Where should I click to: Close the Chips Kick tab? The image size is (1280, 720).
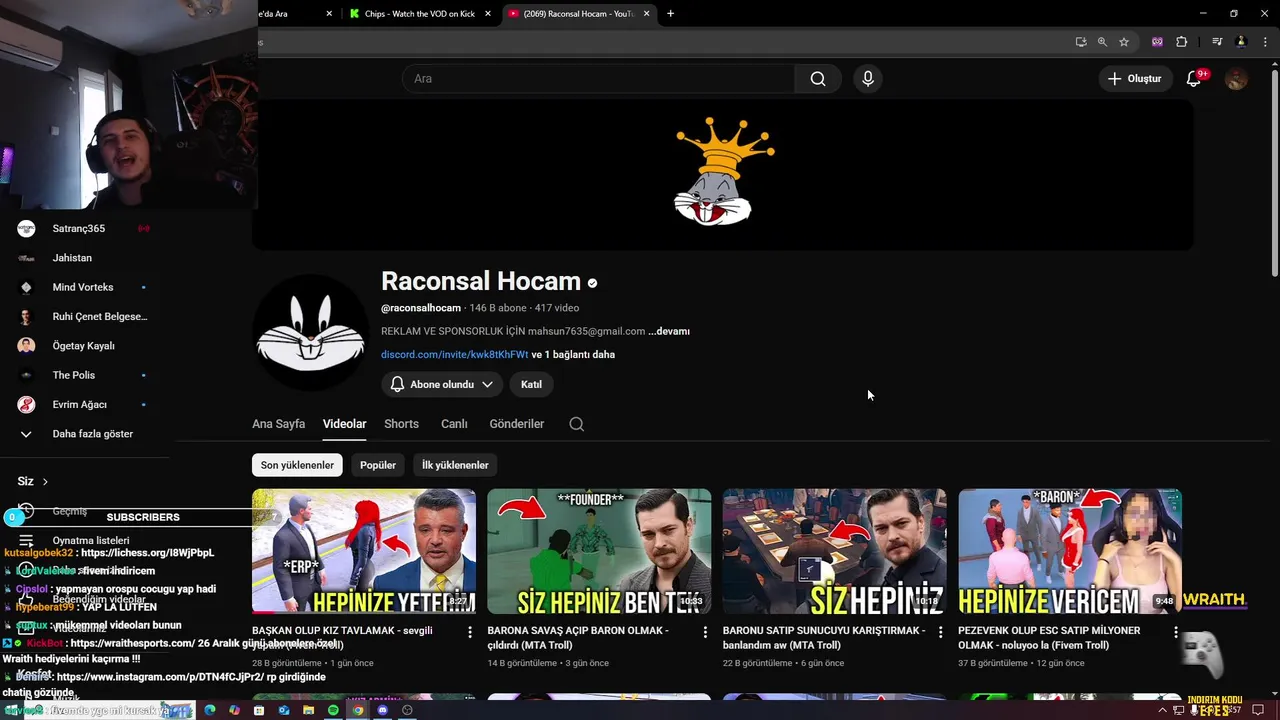(x=488, y=14)
